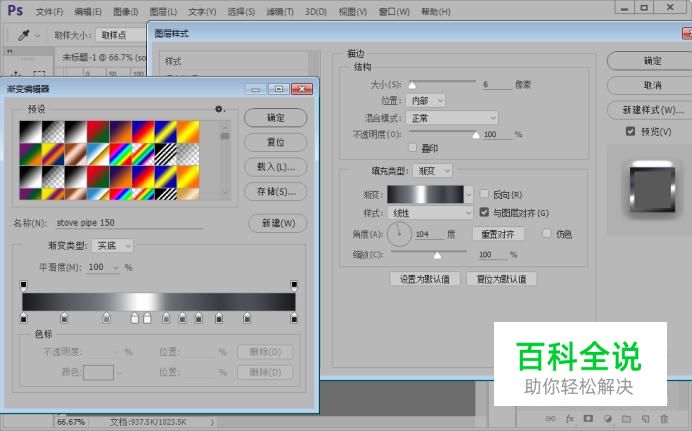
Task: Click the 缩放(C) scale slider handle
Action: (437, 255)
